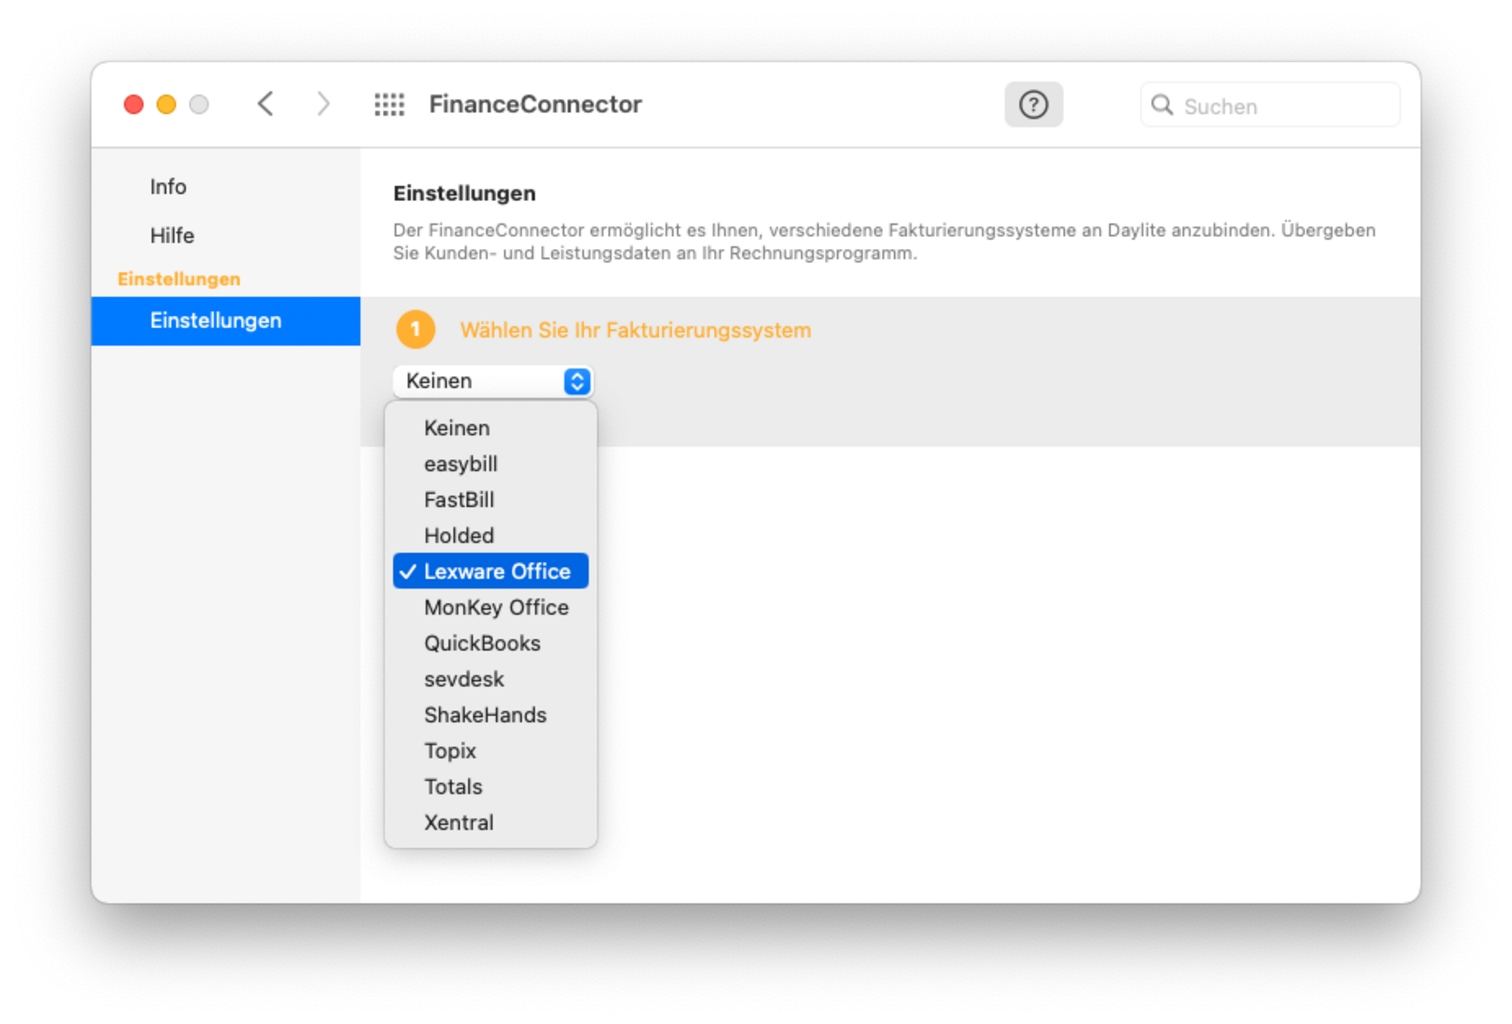Expand the Keinen billing system dropdown
1512x1024 pixels.
pyautogui.click(x=493, y=381)
